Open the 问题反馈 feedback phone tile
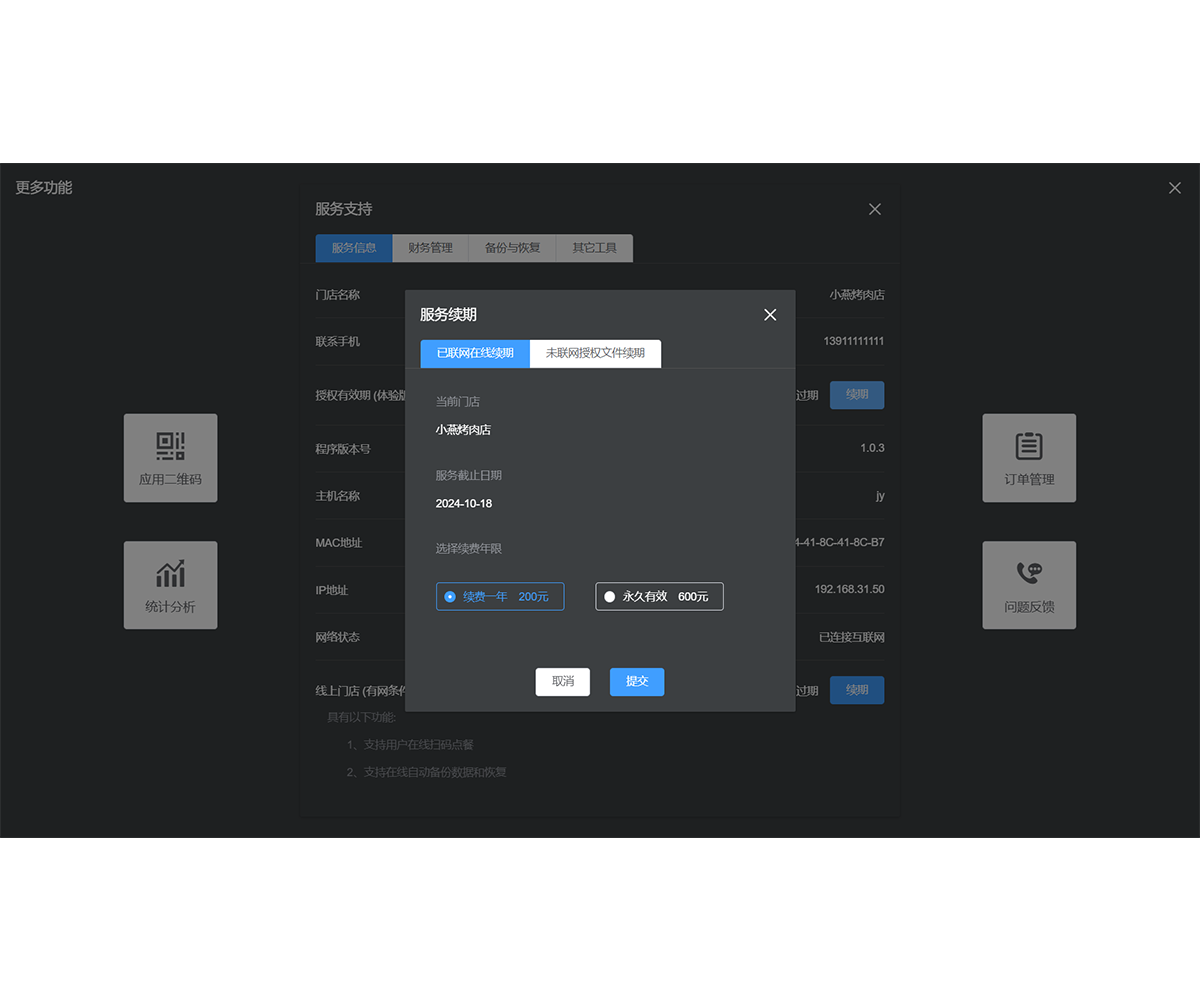Viewport: 1200px width, 1000px height. click(1029, 585)
